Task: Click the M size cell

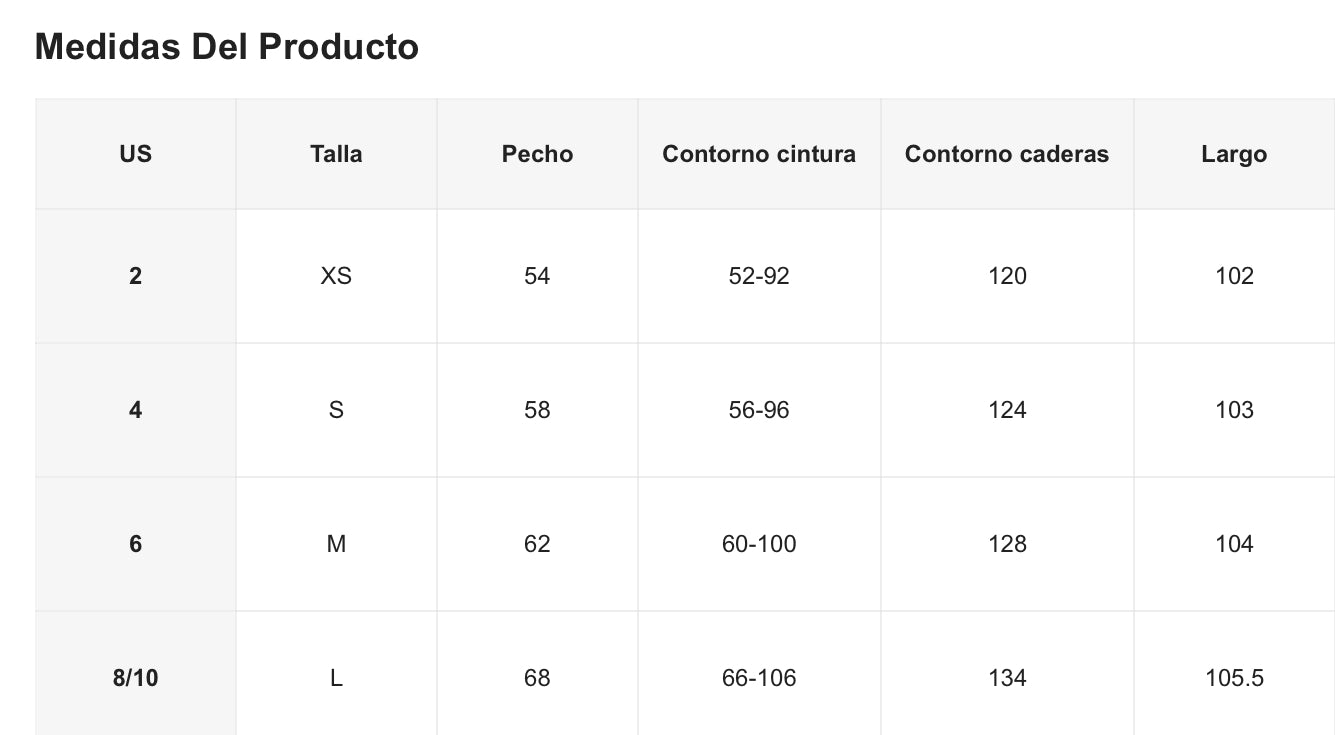Action: 336,544
